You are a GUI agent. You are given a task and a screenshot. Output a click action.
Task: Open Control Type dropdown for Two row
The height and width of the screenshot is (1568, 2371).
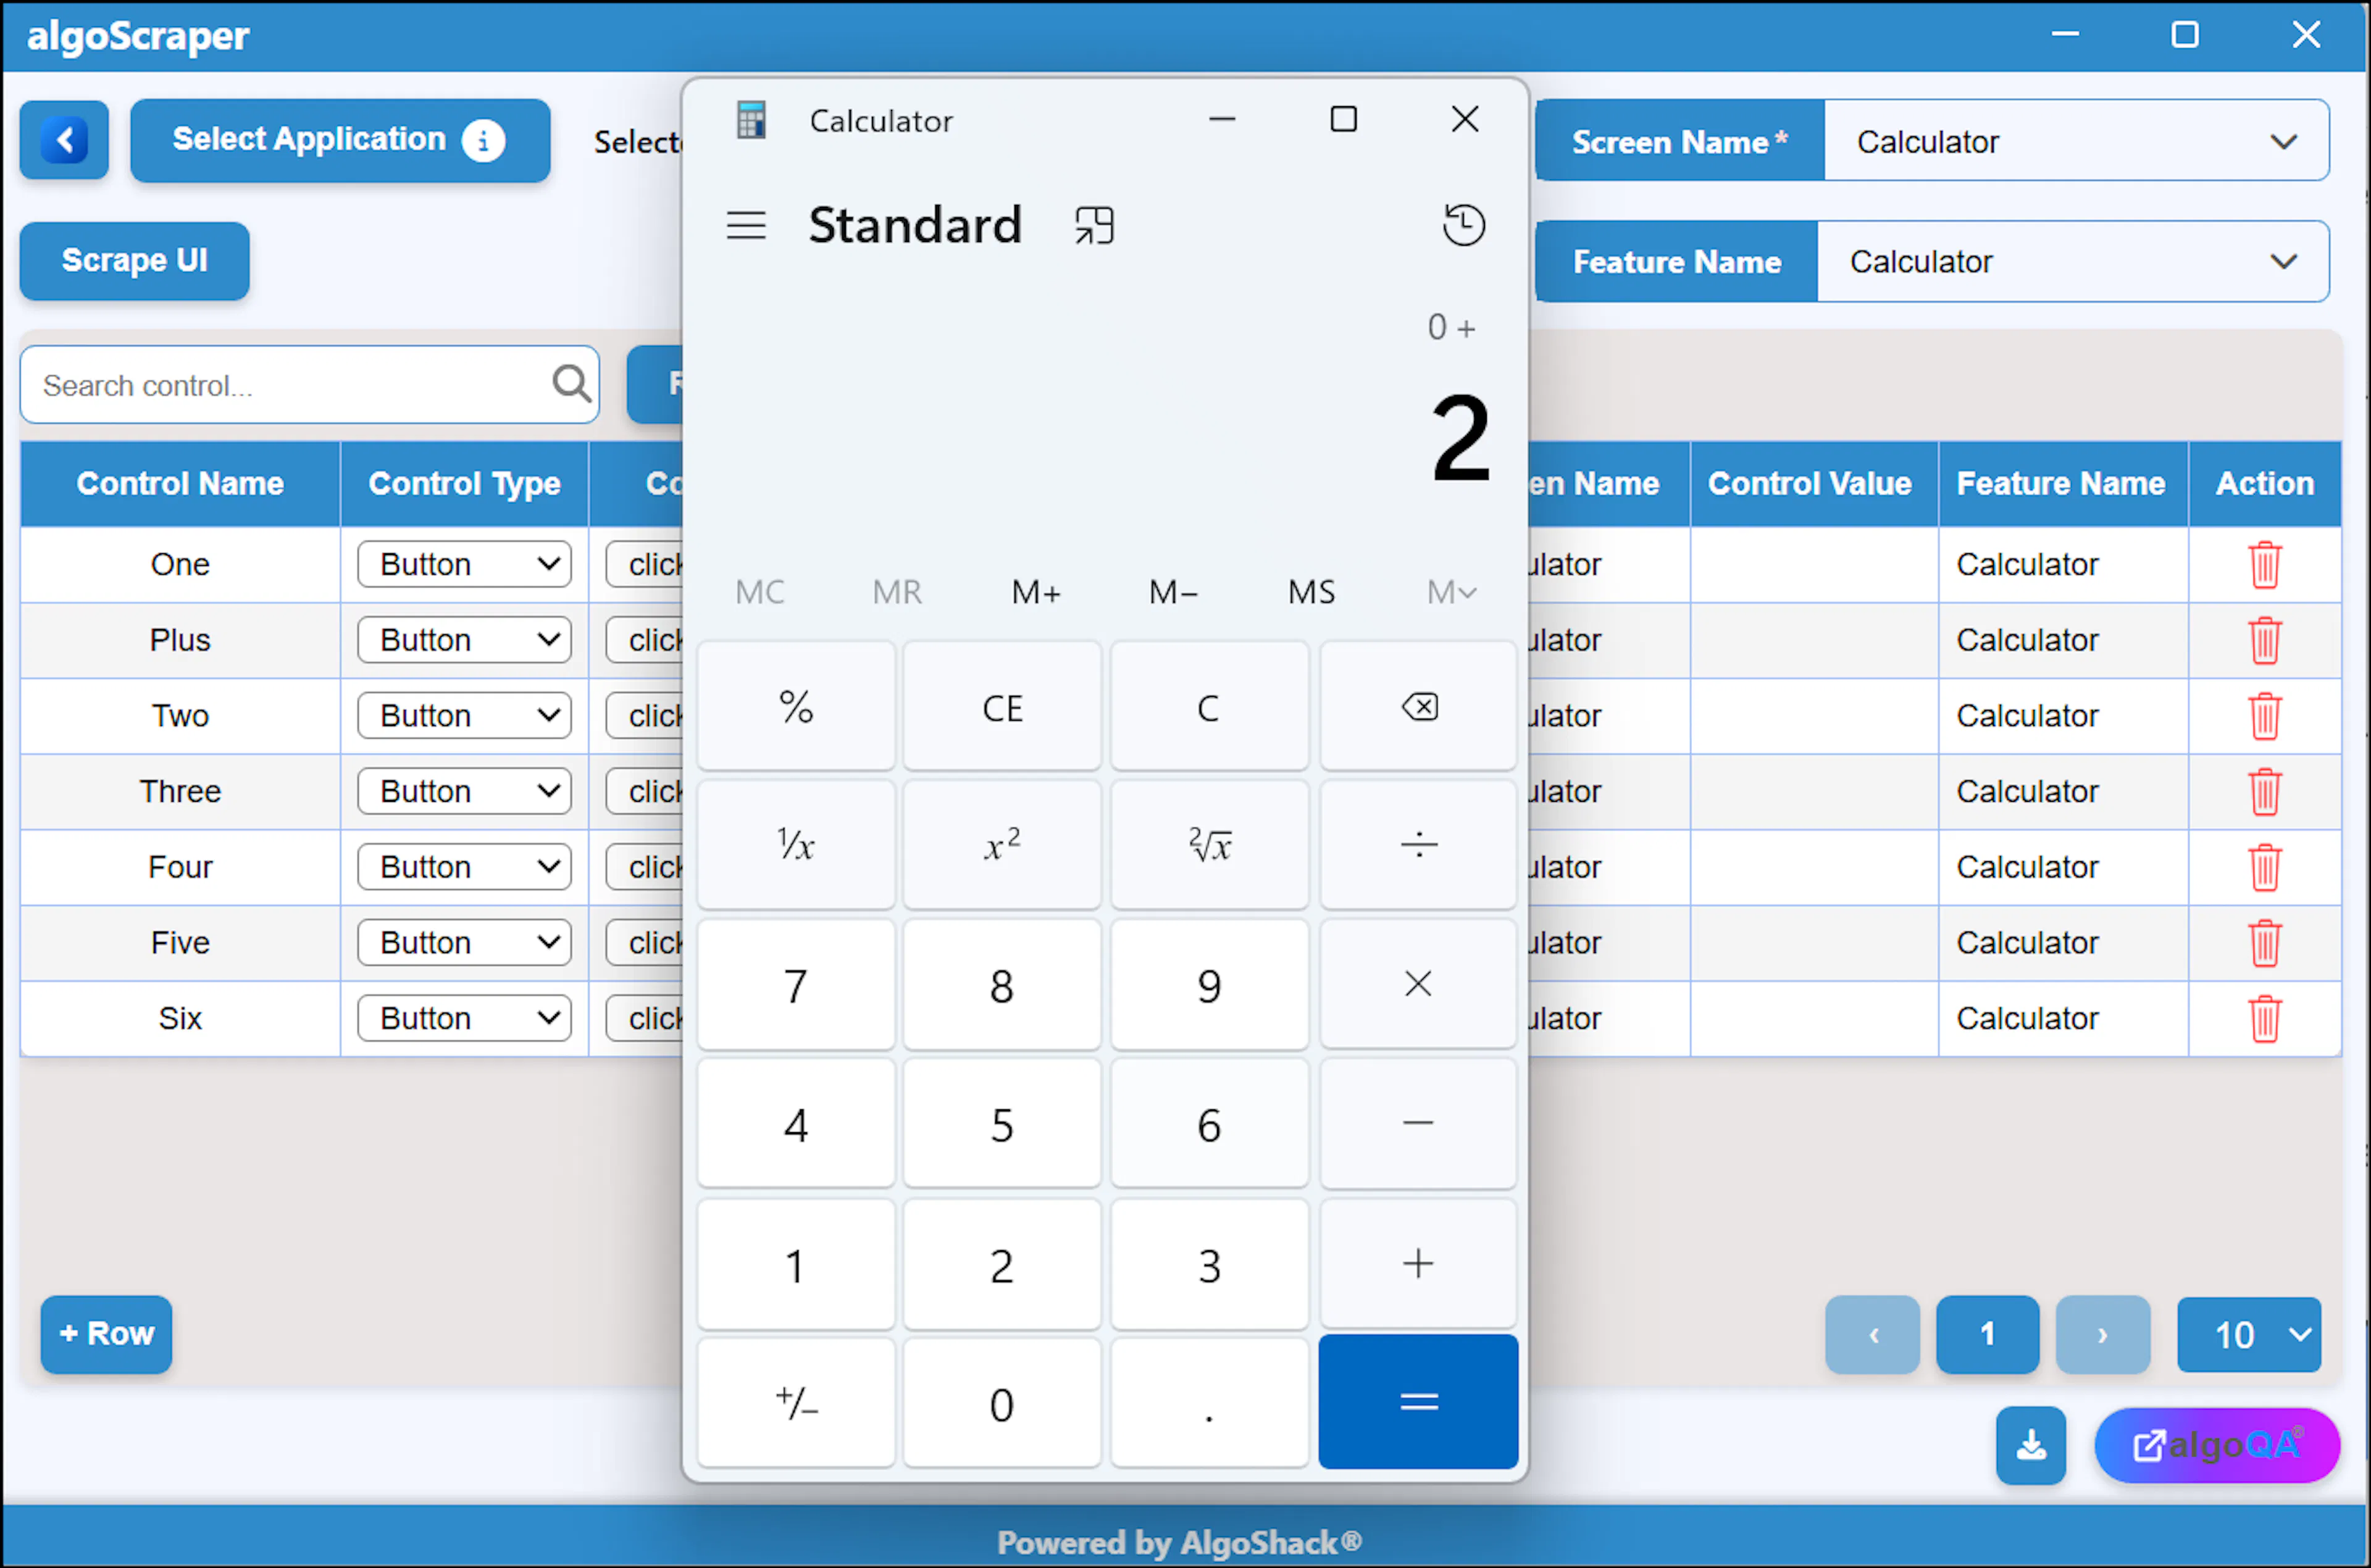pos(465,716)
